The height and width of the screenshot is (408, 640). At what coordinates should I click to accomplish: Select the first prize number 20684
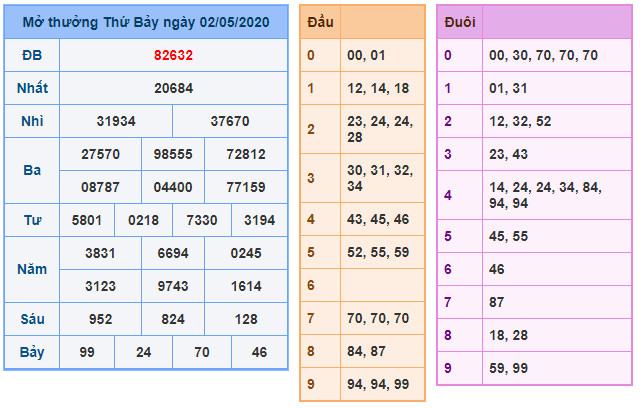point(173,88)
